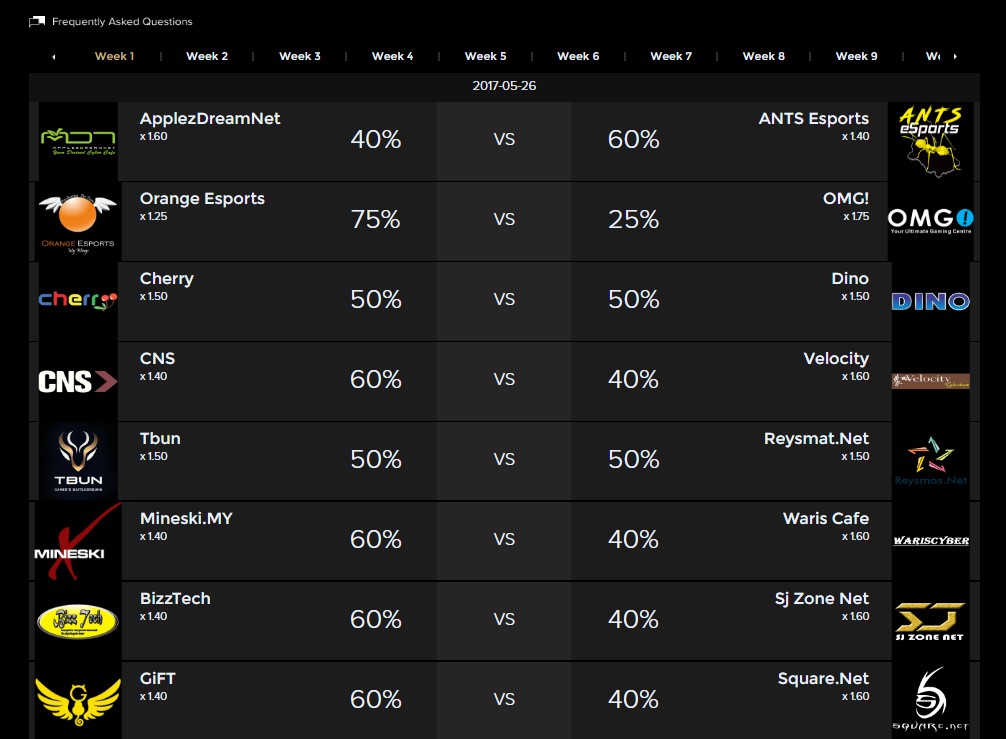
Task: Select the Week 9 tab
Action: pyautogui.click(x=856, y=56)
